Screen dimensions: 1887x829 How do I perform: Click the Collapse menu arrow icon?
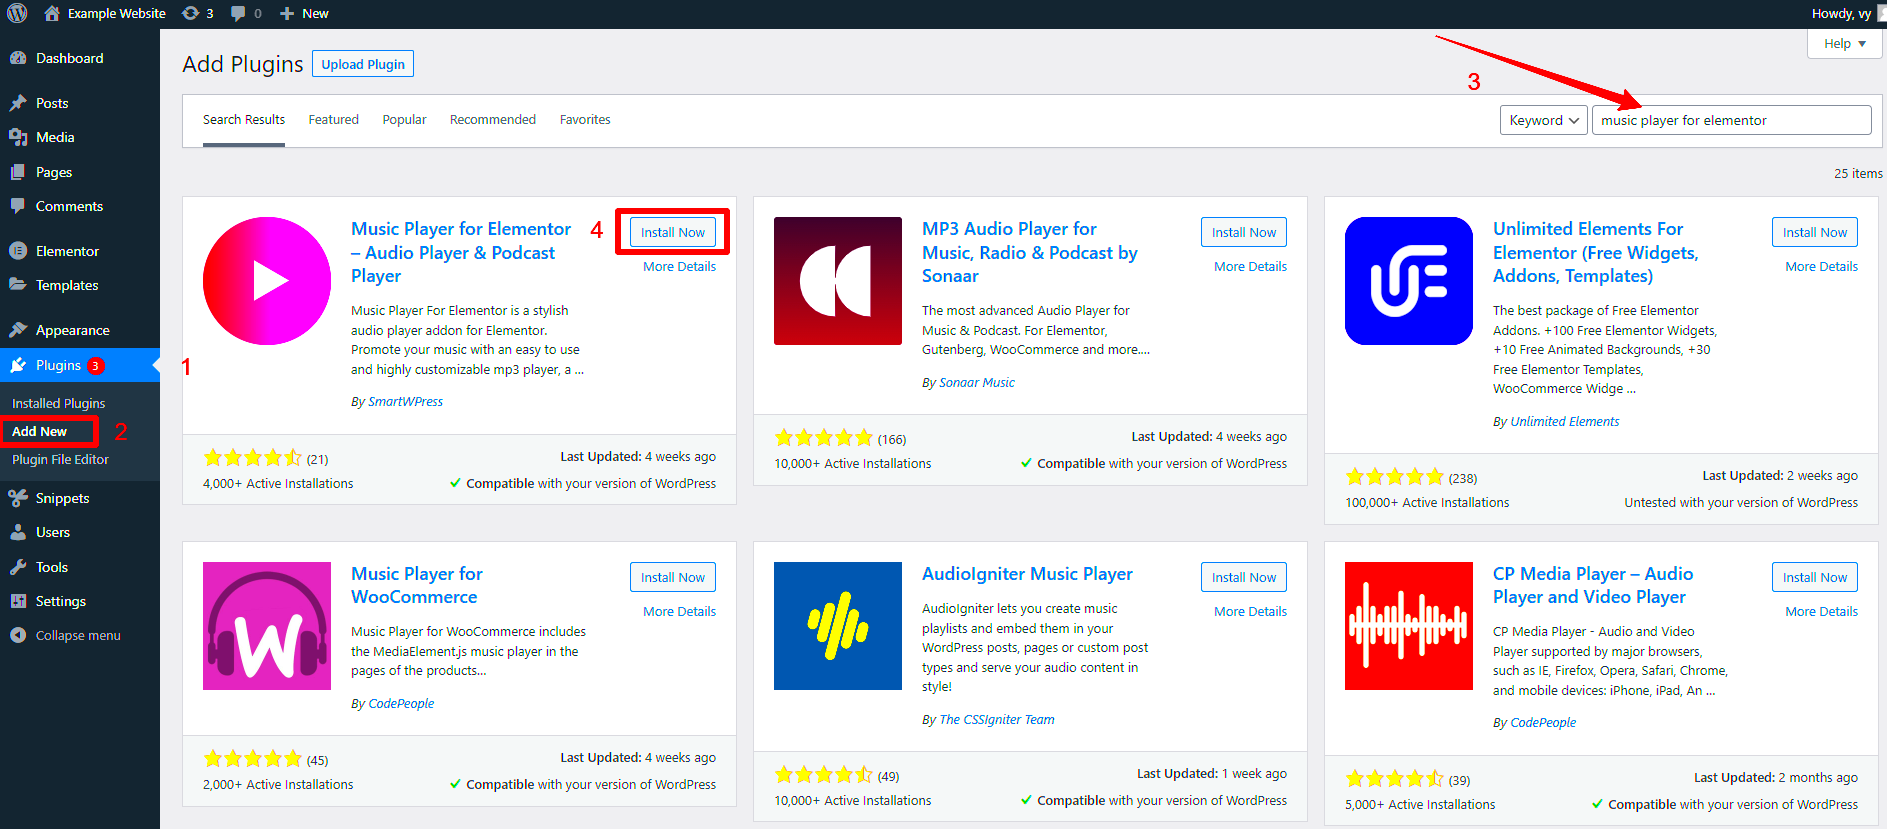pyautogui.click(x=18, y=635)
